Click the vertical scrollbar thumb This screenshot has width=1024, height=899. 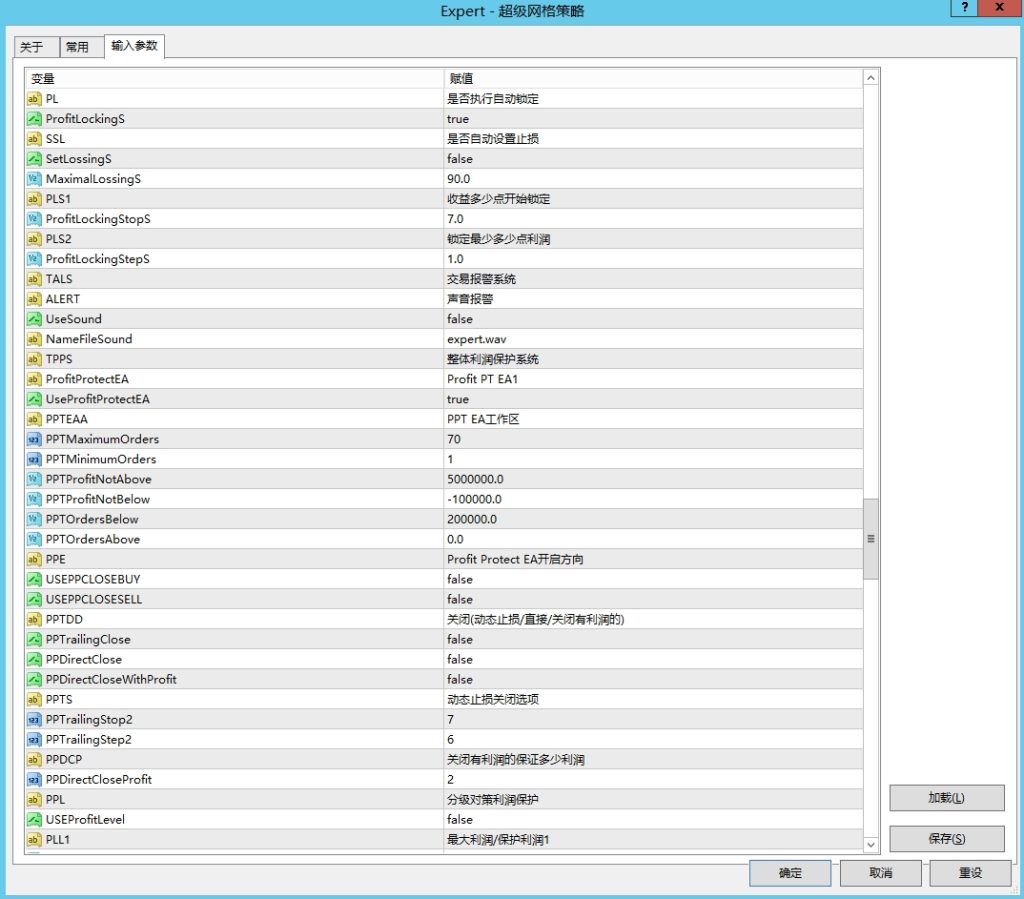(x=871, y=538)
